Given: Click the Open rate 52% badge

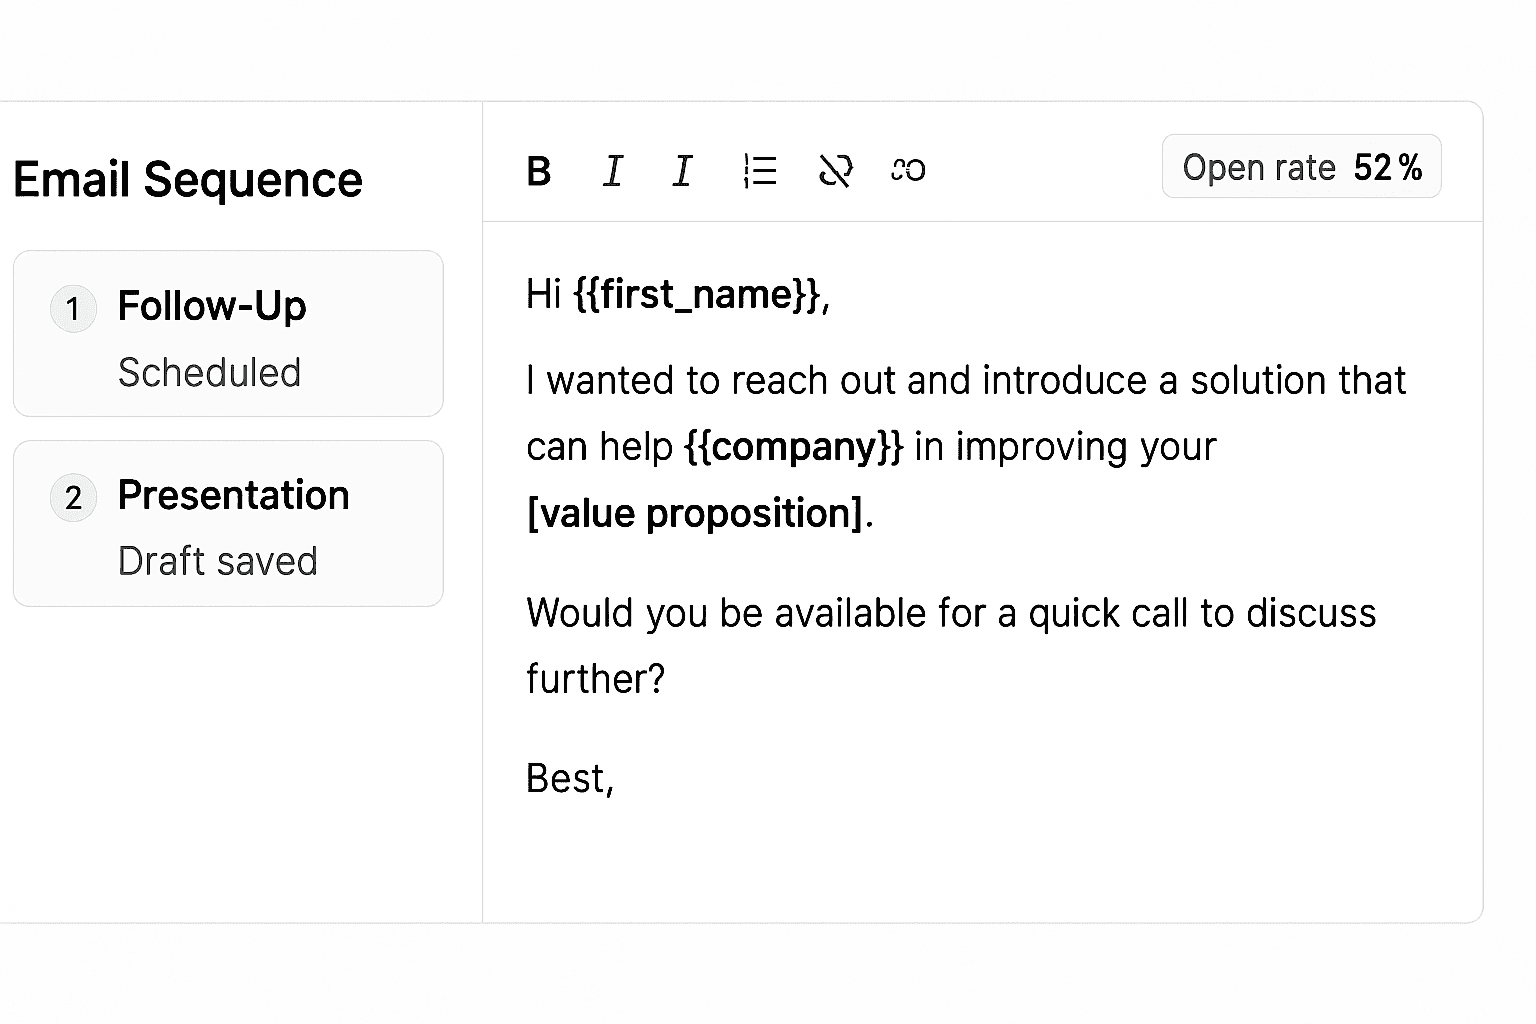Looking at the screenshot, I should click(1301, 167).
